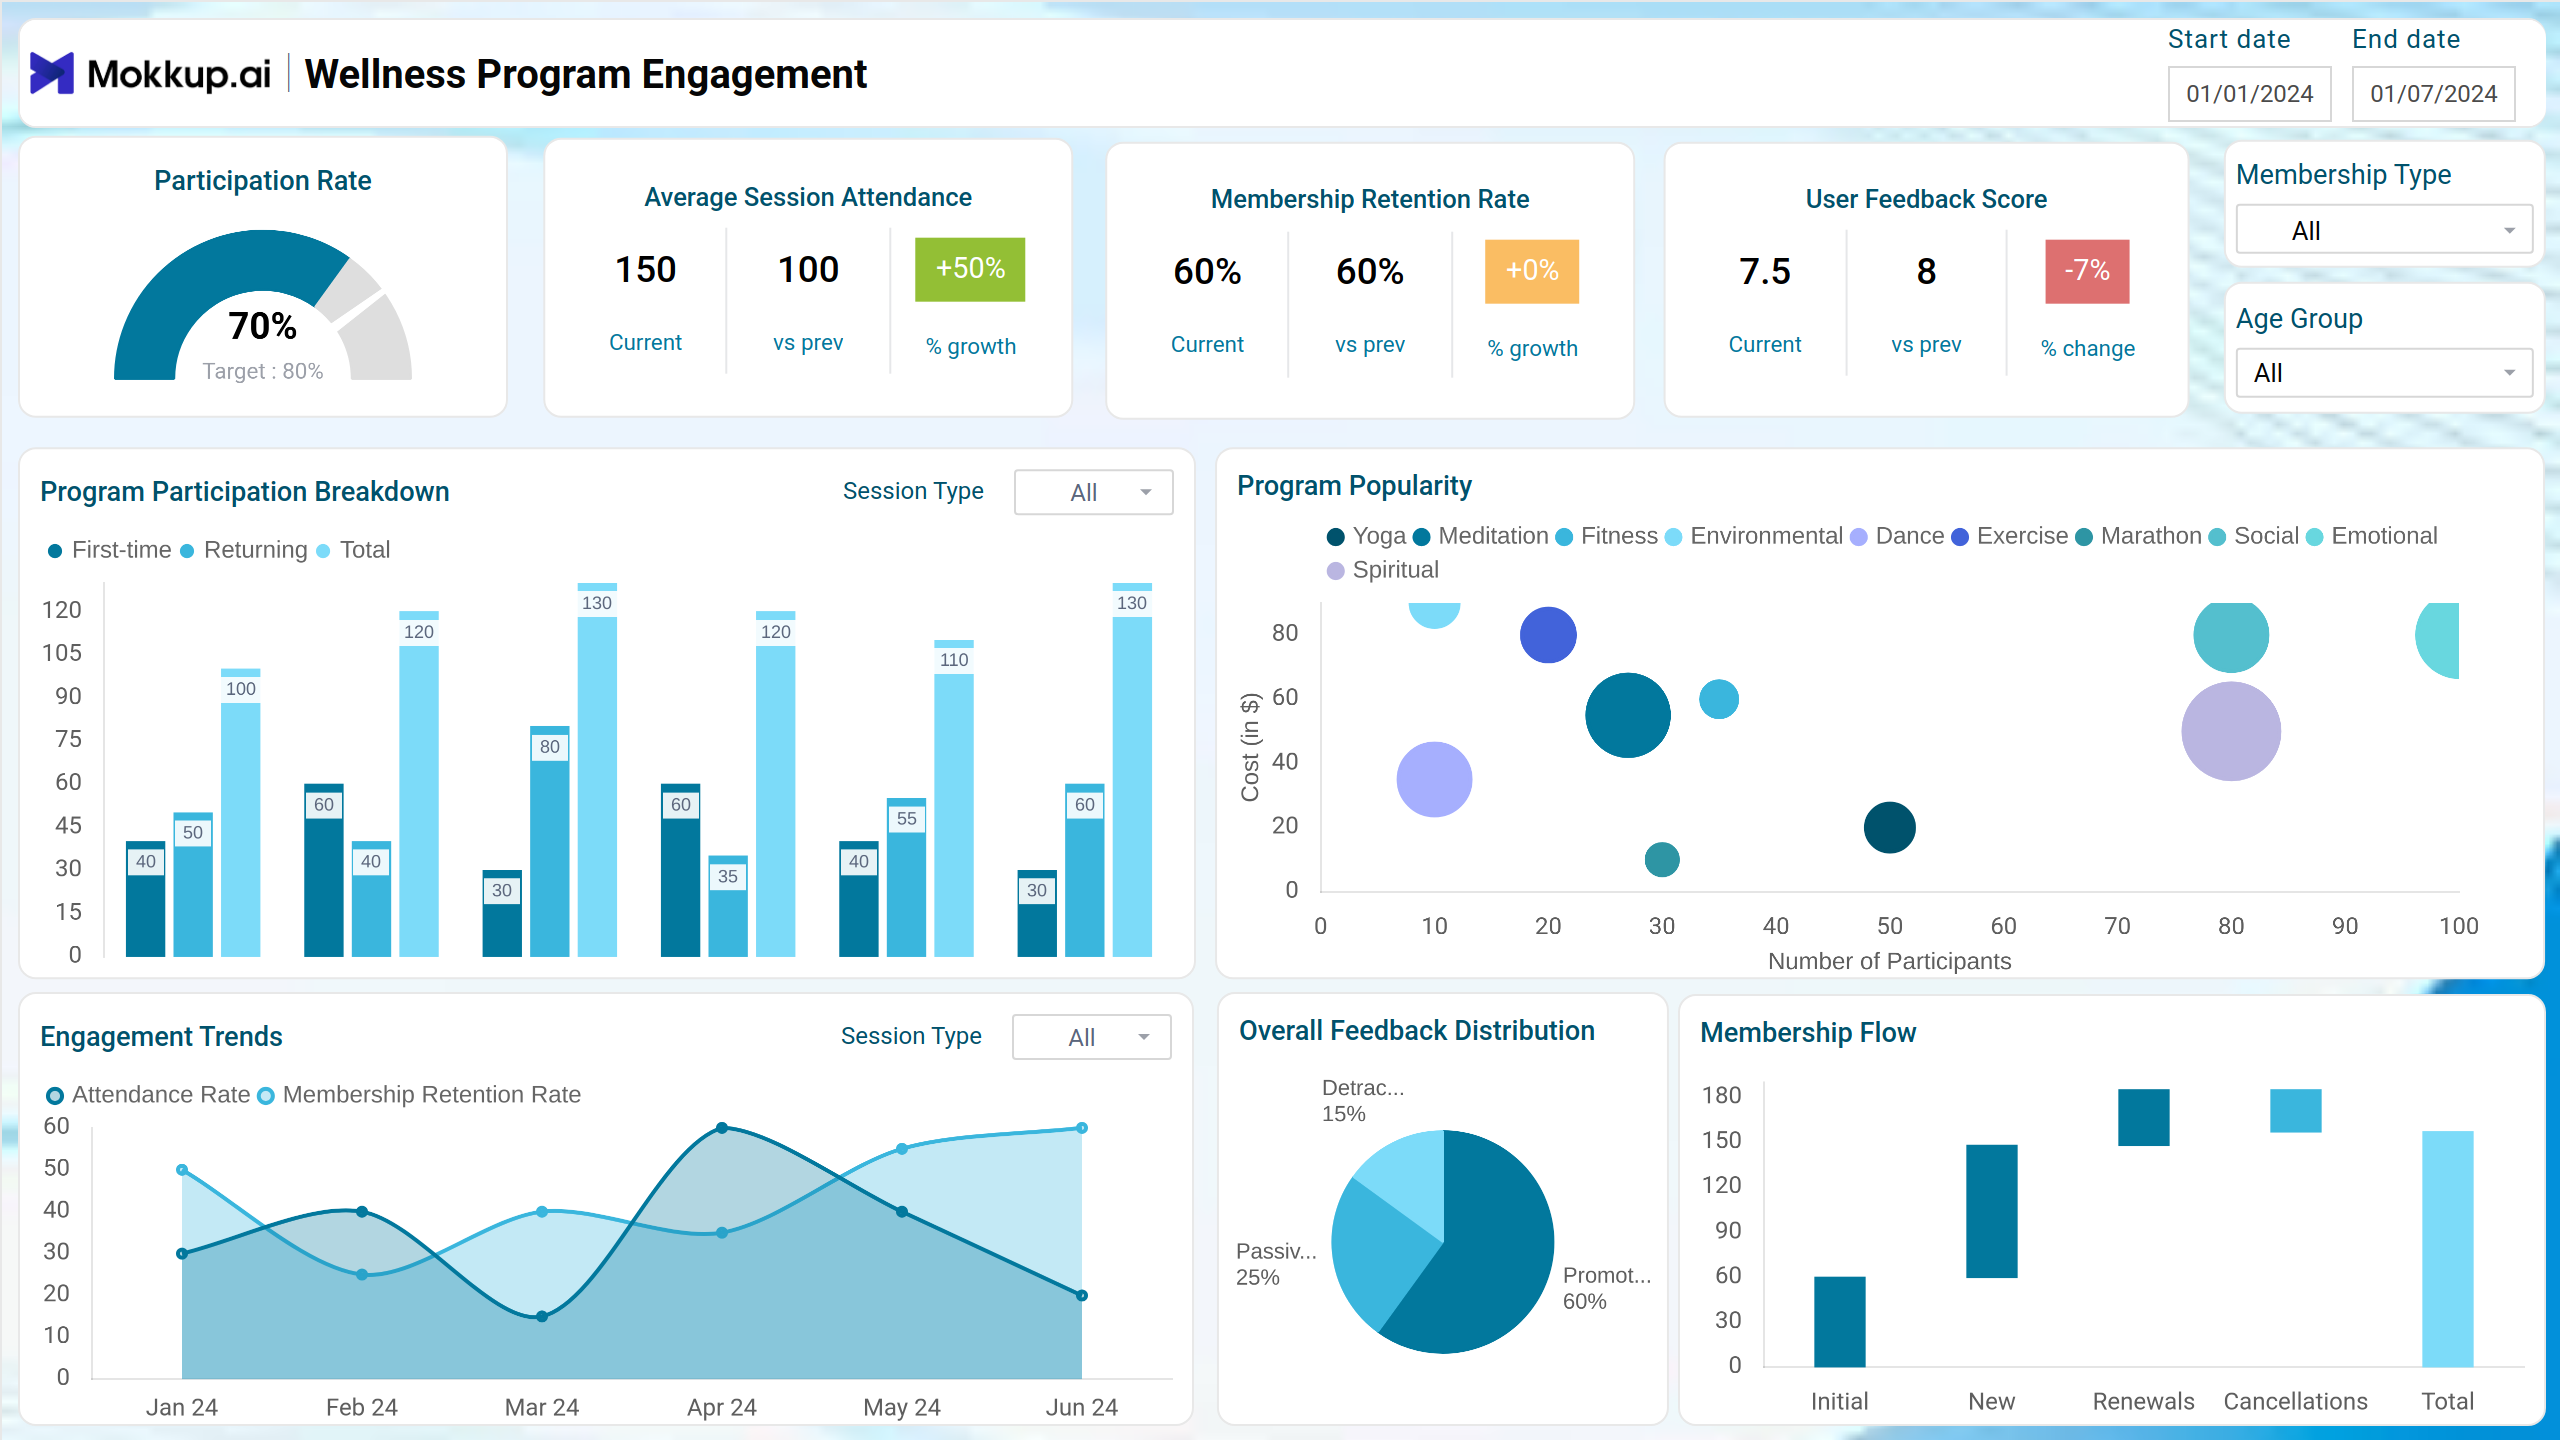Click the Exercise legend color dot

coord(1960,537)
